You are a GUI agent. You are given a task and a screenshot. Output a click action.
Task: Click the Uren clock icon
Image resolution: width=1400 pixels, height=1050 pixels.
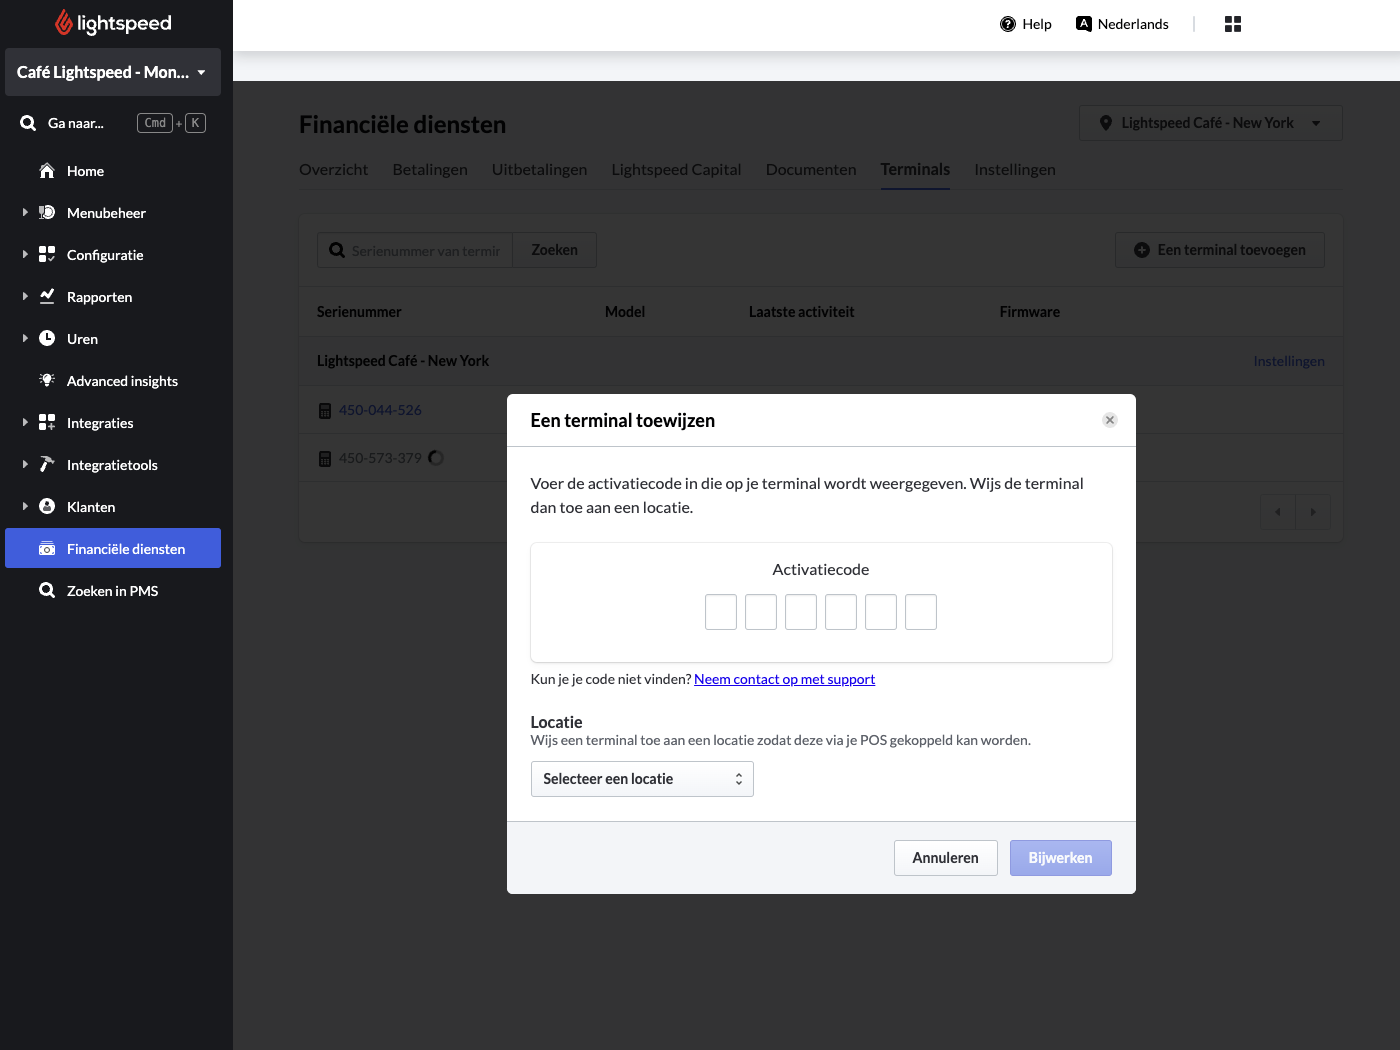point(47,339)
